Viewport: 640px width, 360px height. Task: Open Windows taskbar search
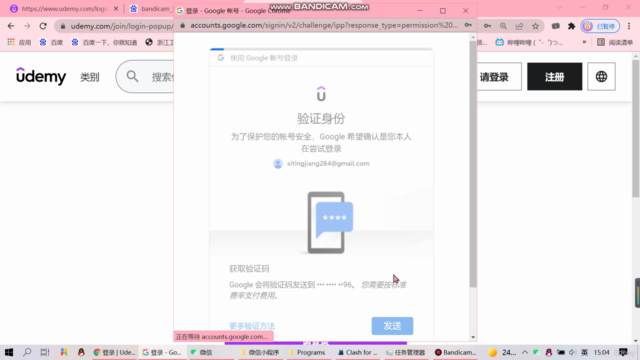27,352
